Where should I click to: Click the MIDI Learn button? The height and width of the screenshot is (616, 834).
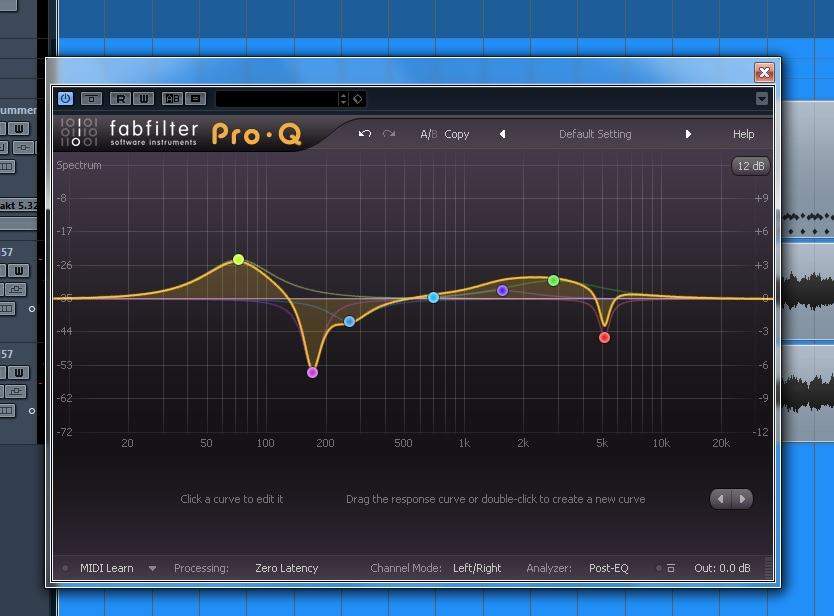click(106, 568)
